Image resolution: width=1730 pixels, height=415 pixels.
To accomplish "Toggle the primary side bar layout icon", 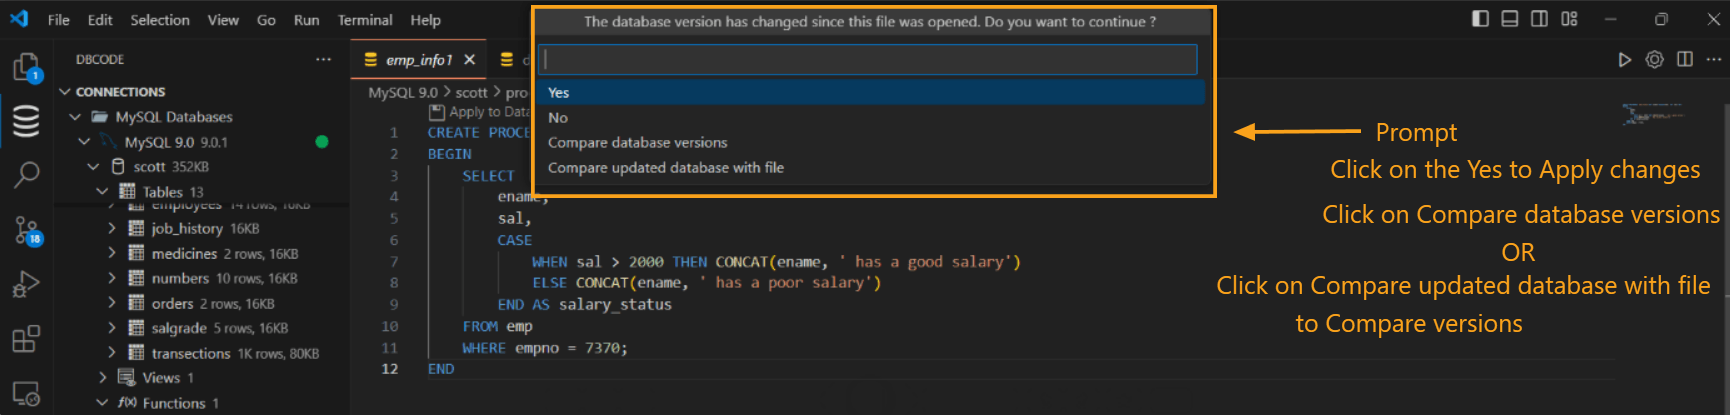I will pyautogui.click(x=1480, y=19).
